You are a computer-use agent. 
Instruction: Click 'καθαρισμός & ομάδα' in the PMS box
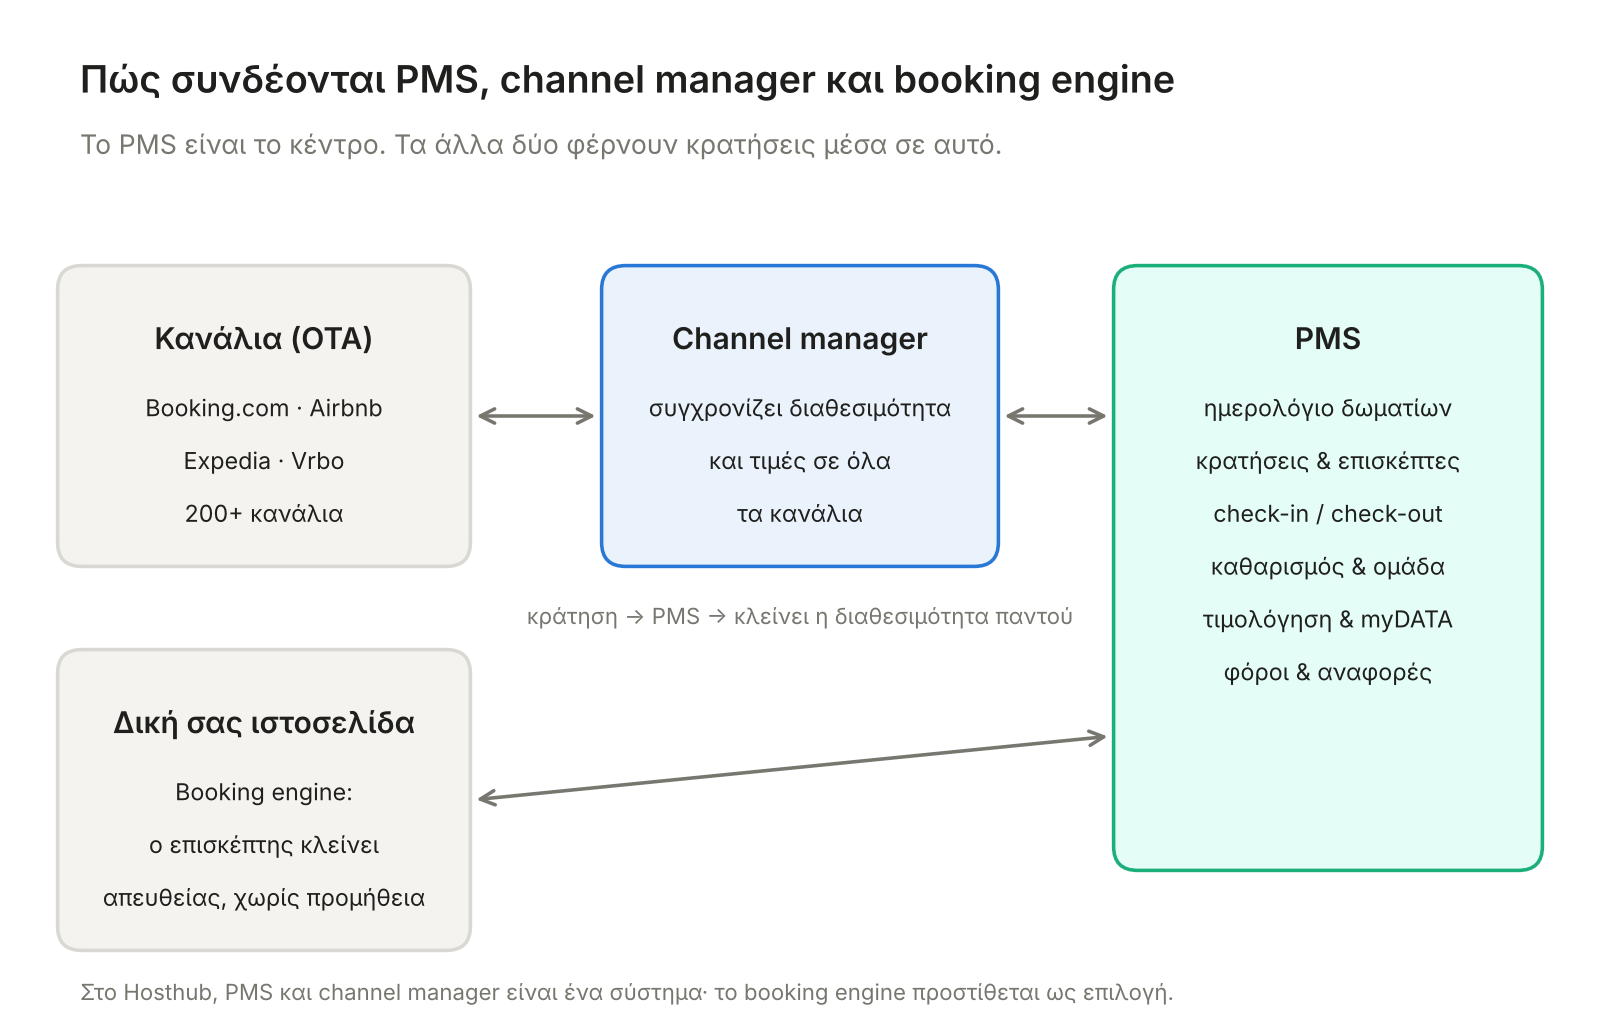1328,567
